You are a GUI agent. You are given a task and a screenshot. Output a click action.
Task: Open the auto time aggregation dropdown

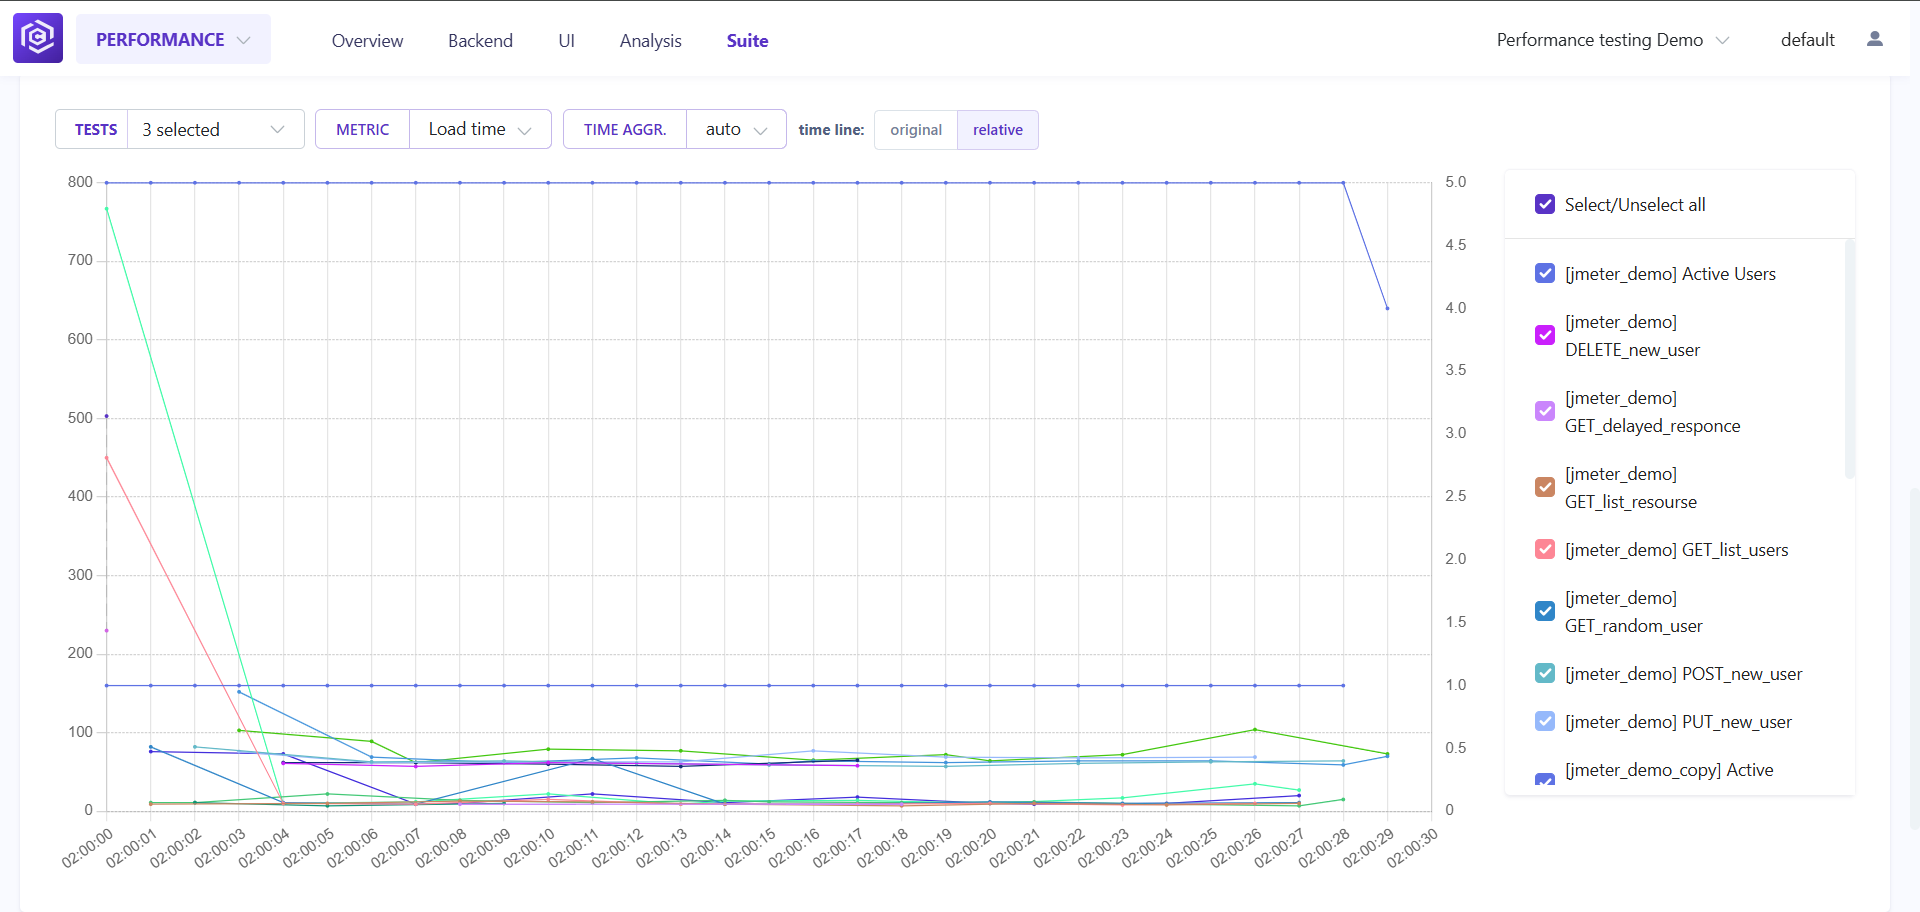pyautogui.click(x=736, y=130)
